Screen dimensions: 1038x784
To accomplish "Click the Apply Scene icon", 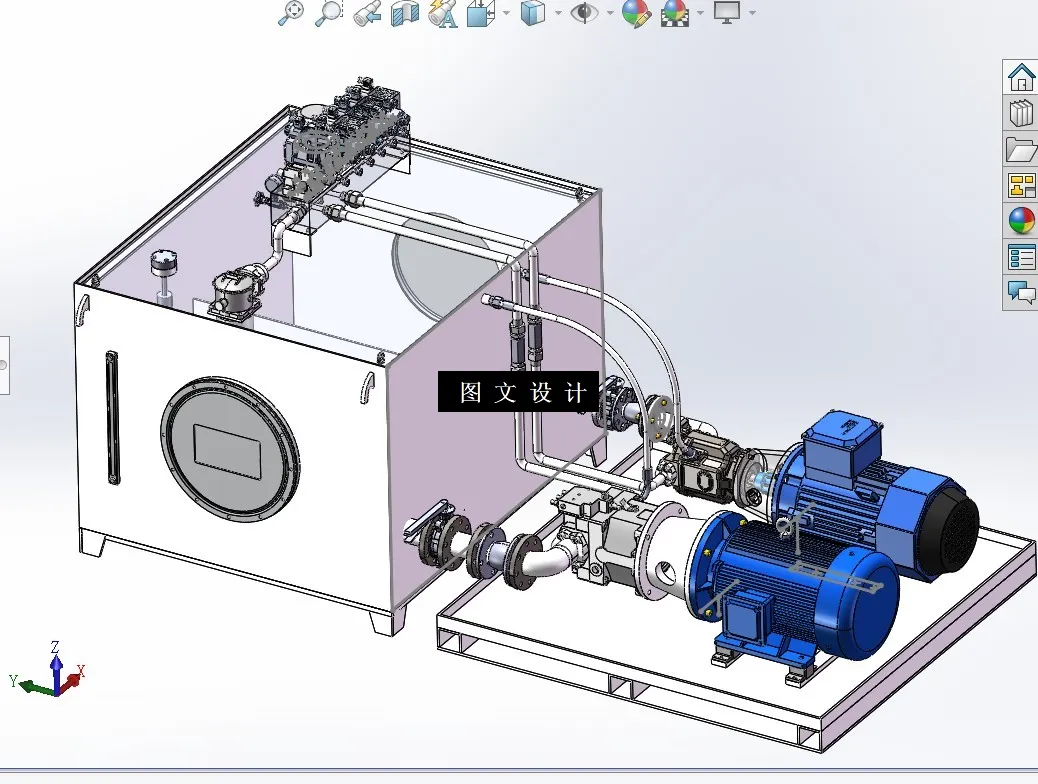I will [675, 13].
